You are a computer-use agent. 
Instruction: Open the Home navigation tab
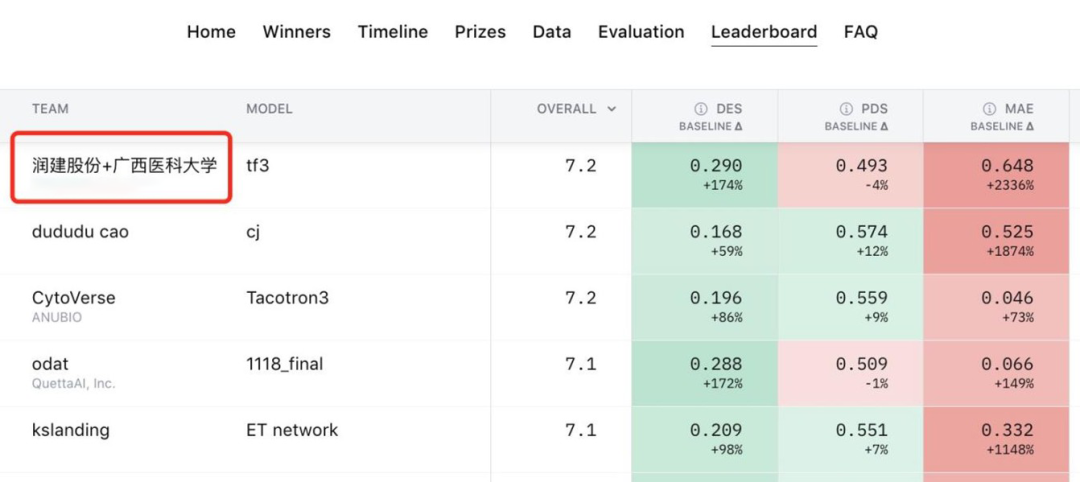(x=211, y=32)
